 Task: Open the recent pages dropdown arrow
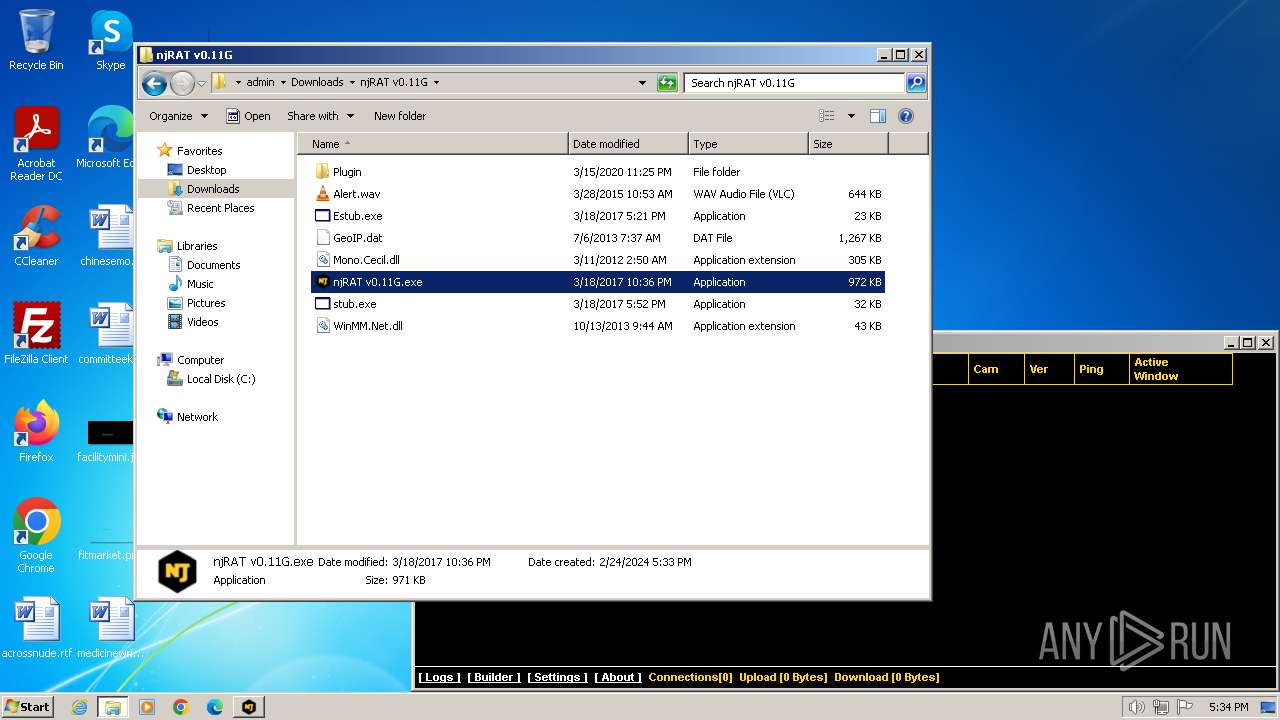coord(201,83)
